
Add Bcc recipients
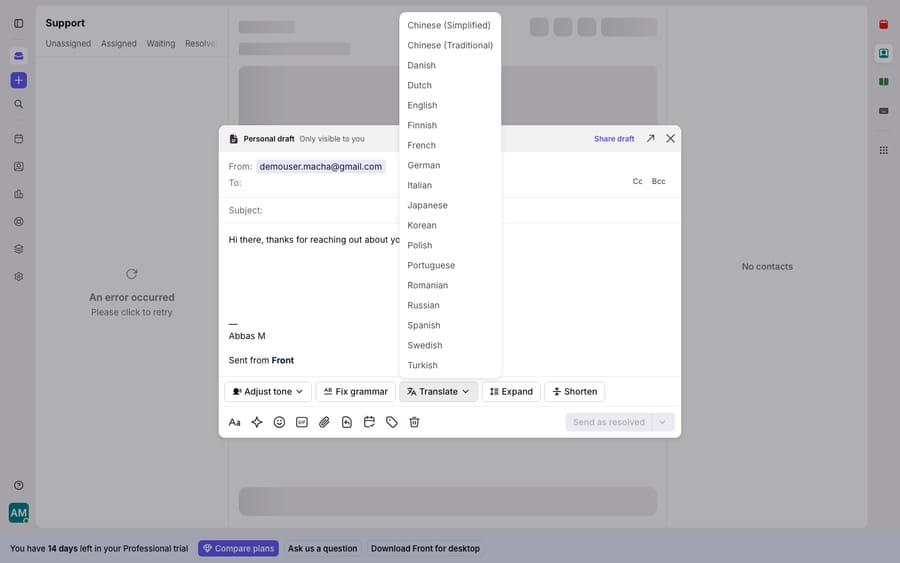point(658,181)
